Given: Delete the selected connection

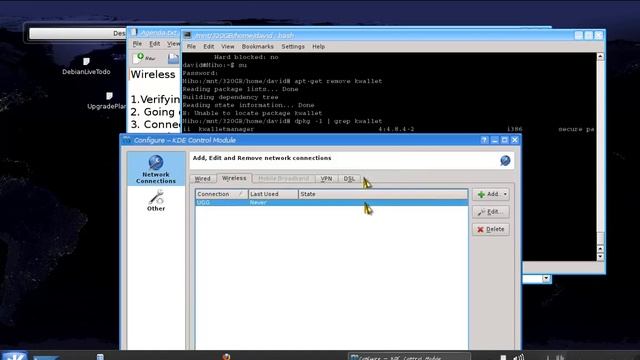Looking at the screenshot, I should click(x=491, y=229).
